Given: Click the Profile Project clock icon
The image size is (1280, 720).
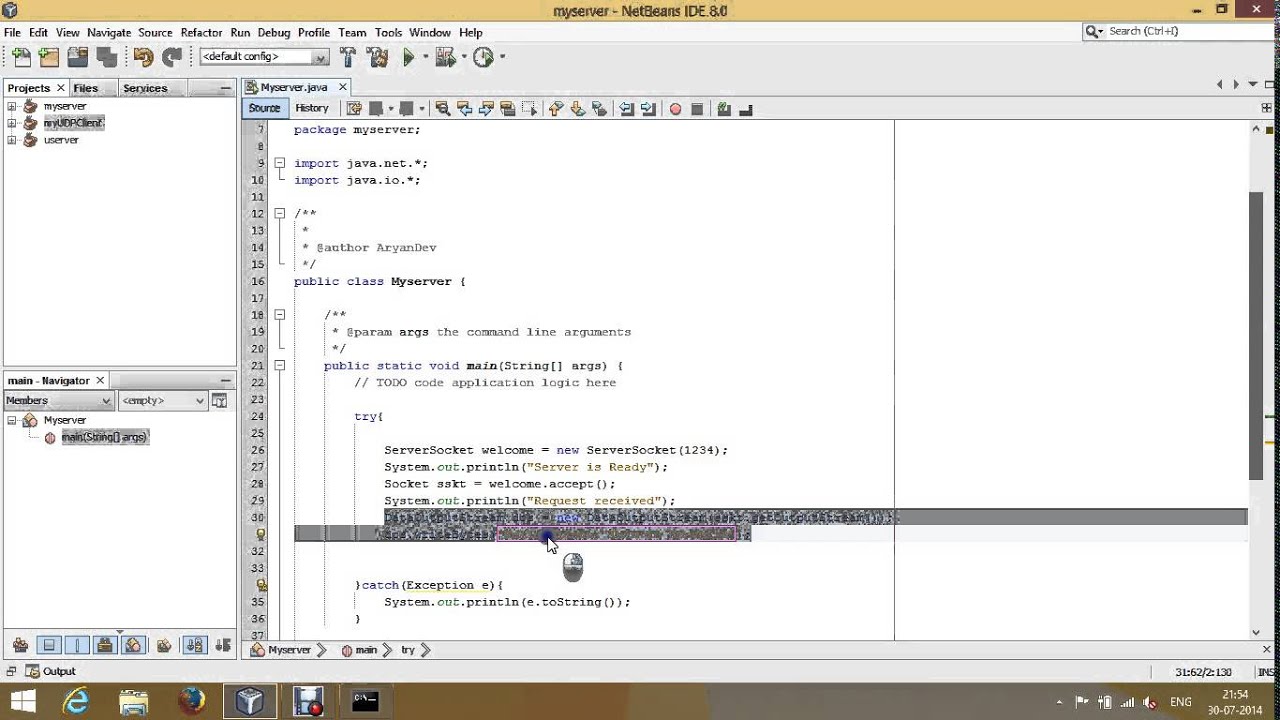Looking at the screenshot, I should pyautogui.click(x=483, y=57).
